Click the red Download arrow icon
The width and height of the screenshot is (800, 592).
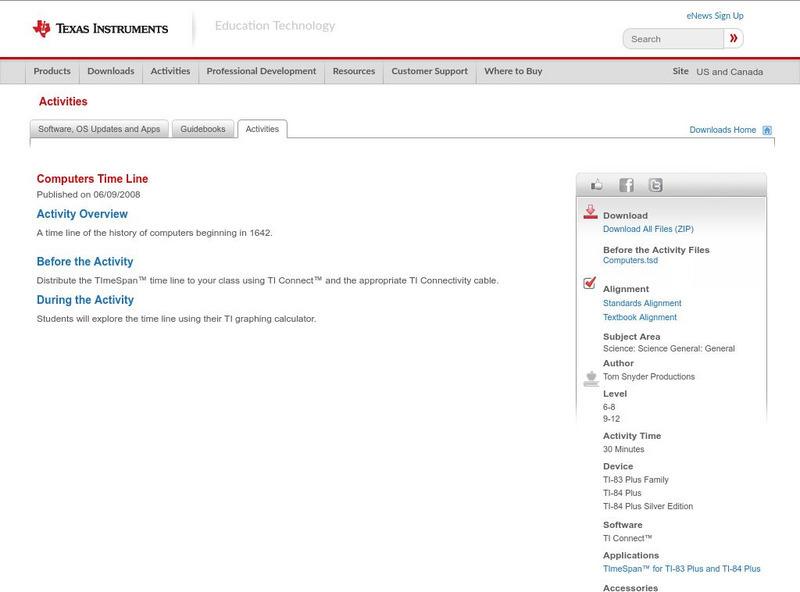590,212
